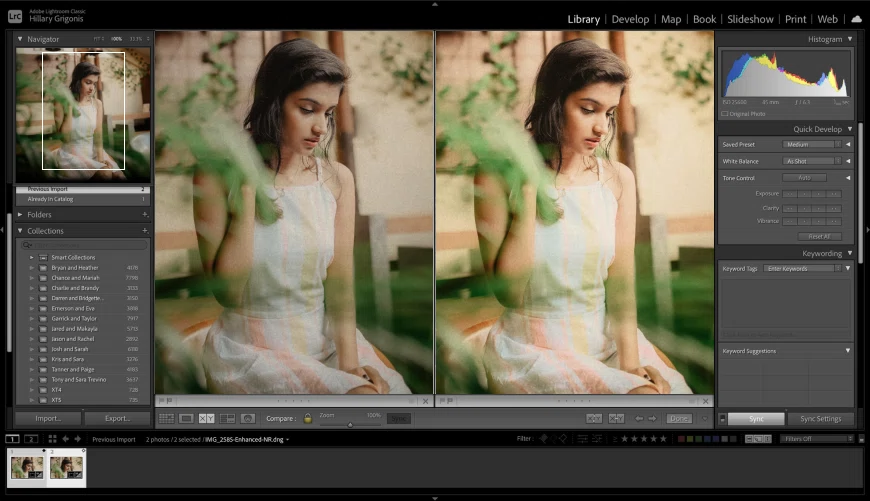Viewport: 870px width, 501px height.
Task: Switch to Survey view icon
Action: pyautogui.click(x=227, y=418)
